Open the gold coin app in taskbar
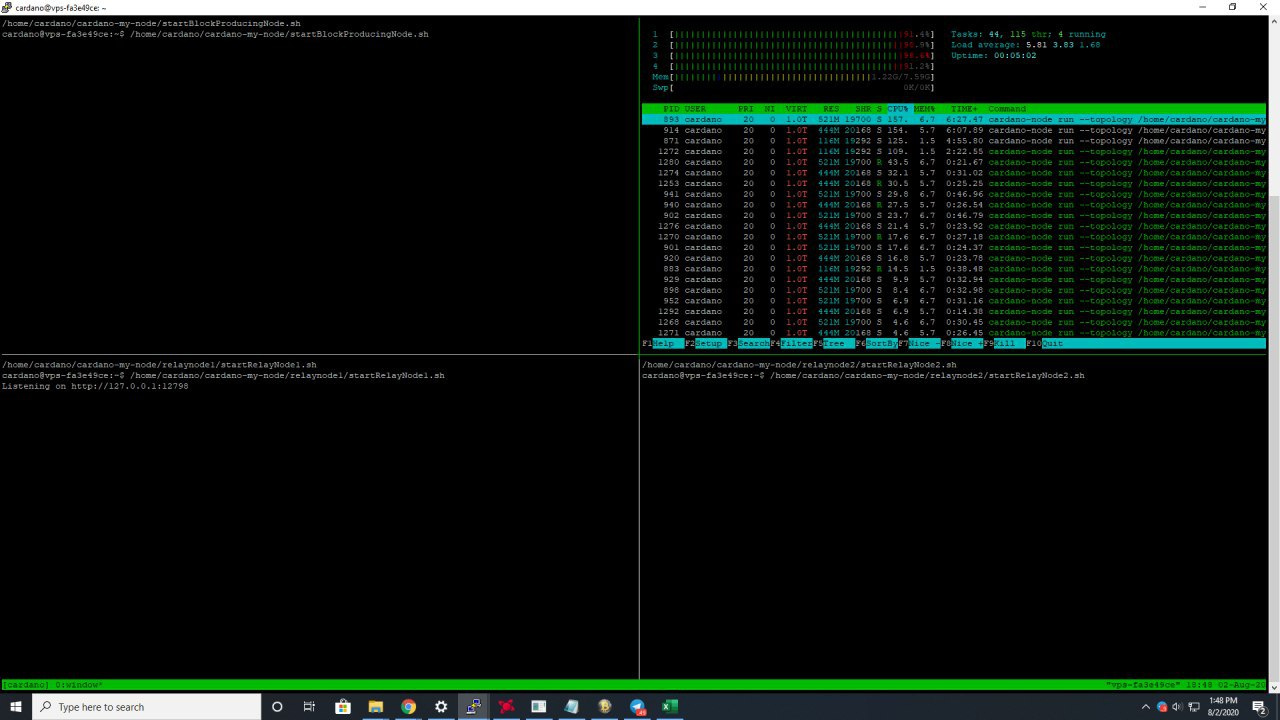Screen dimensions: 1280x720 [x=604, y=706]
